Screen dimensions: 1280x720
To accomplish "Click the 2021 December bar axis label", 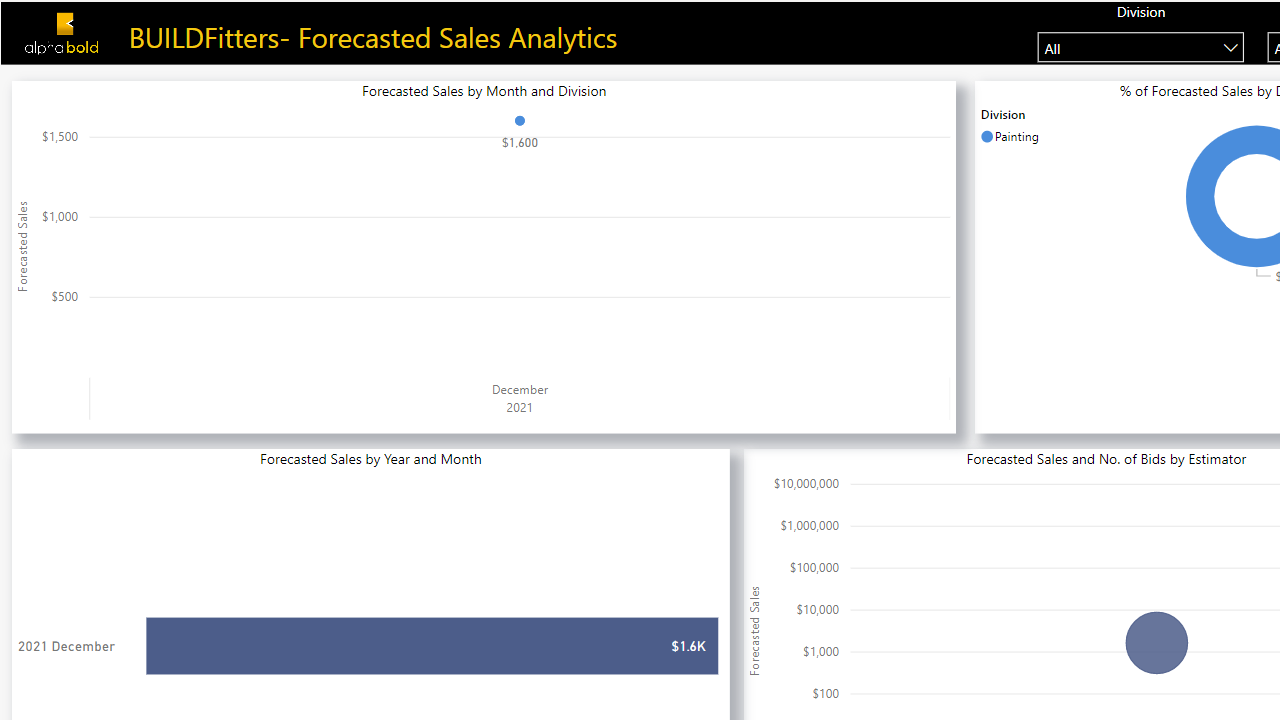I will 66,646.
